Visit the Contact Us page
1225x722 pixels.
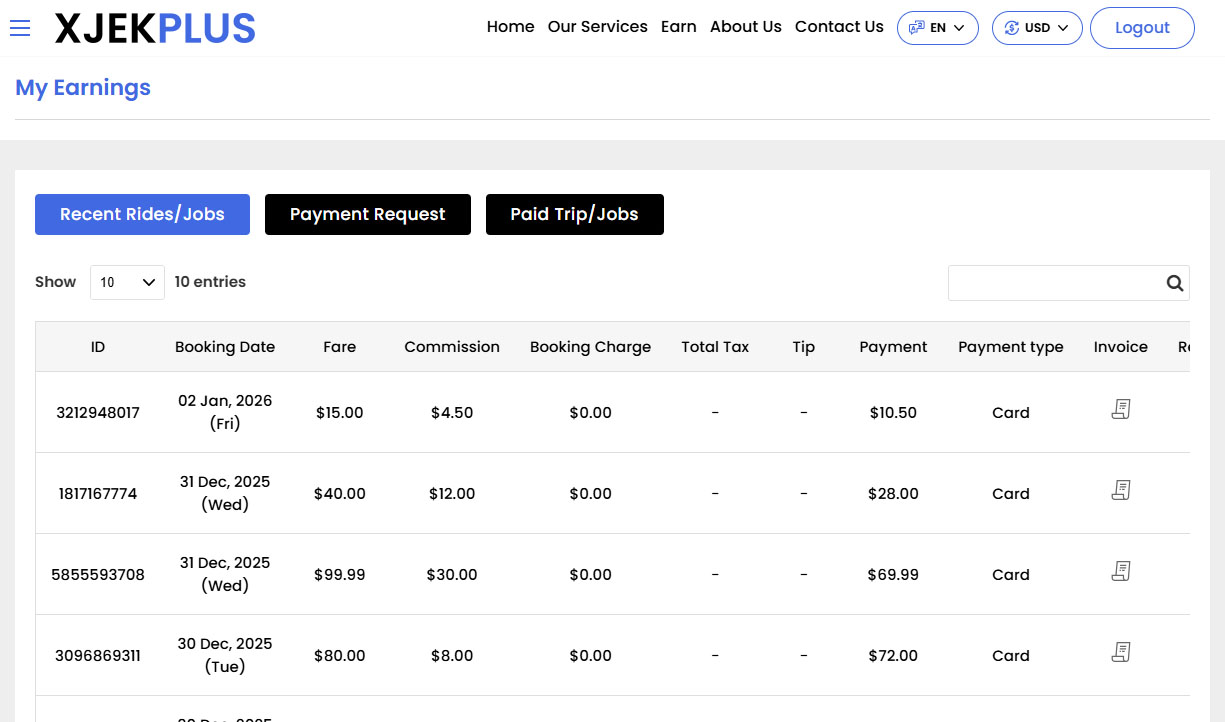(839, 27)
